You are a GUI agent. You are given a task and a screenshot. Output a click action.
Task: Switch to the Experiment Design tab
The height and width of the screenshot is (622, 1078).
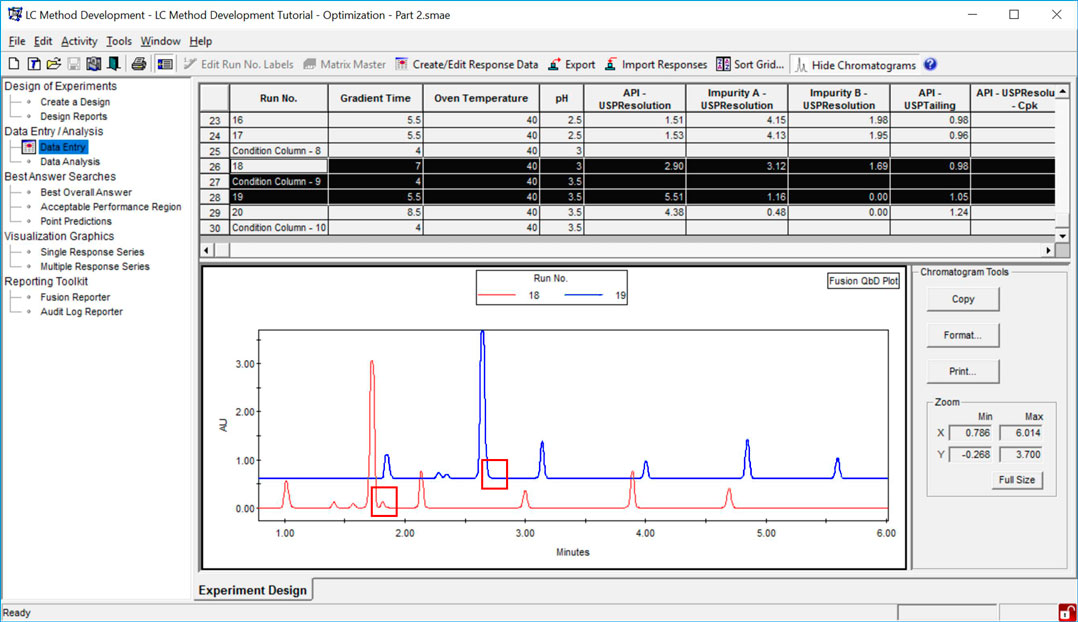(252, 590)
